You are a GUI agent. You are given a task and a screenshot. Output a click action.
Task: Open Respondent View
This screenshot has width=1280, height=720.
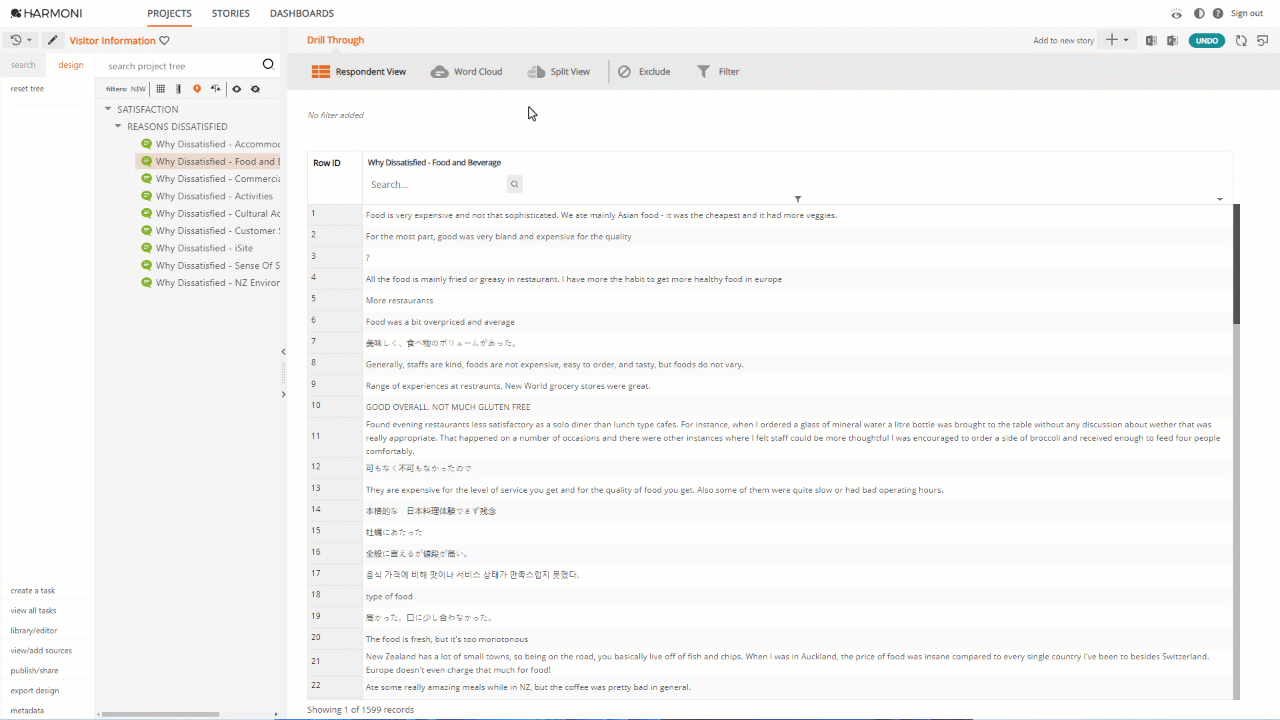(x=358, y=72)
